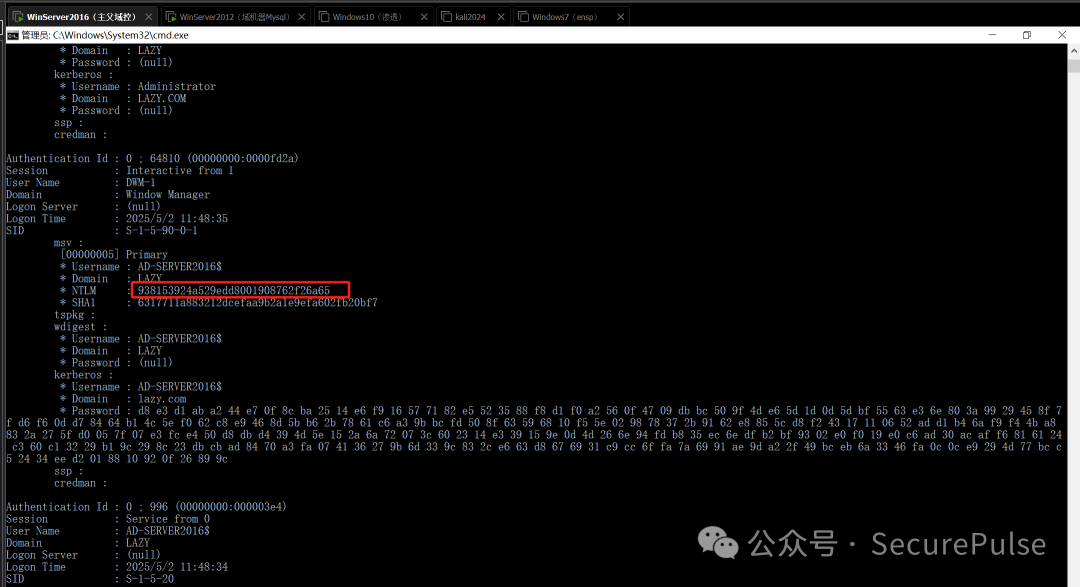Click the Authentication Id 996 line

pyautogui.click(x=146, y=506)
